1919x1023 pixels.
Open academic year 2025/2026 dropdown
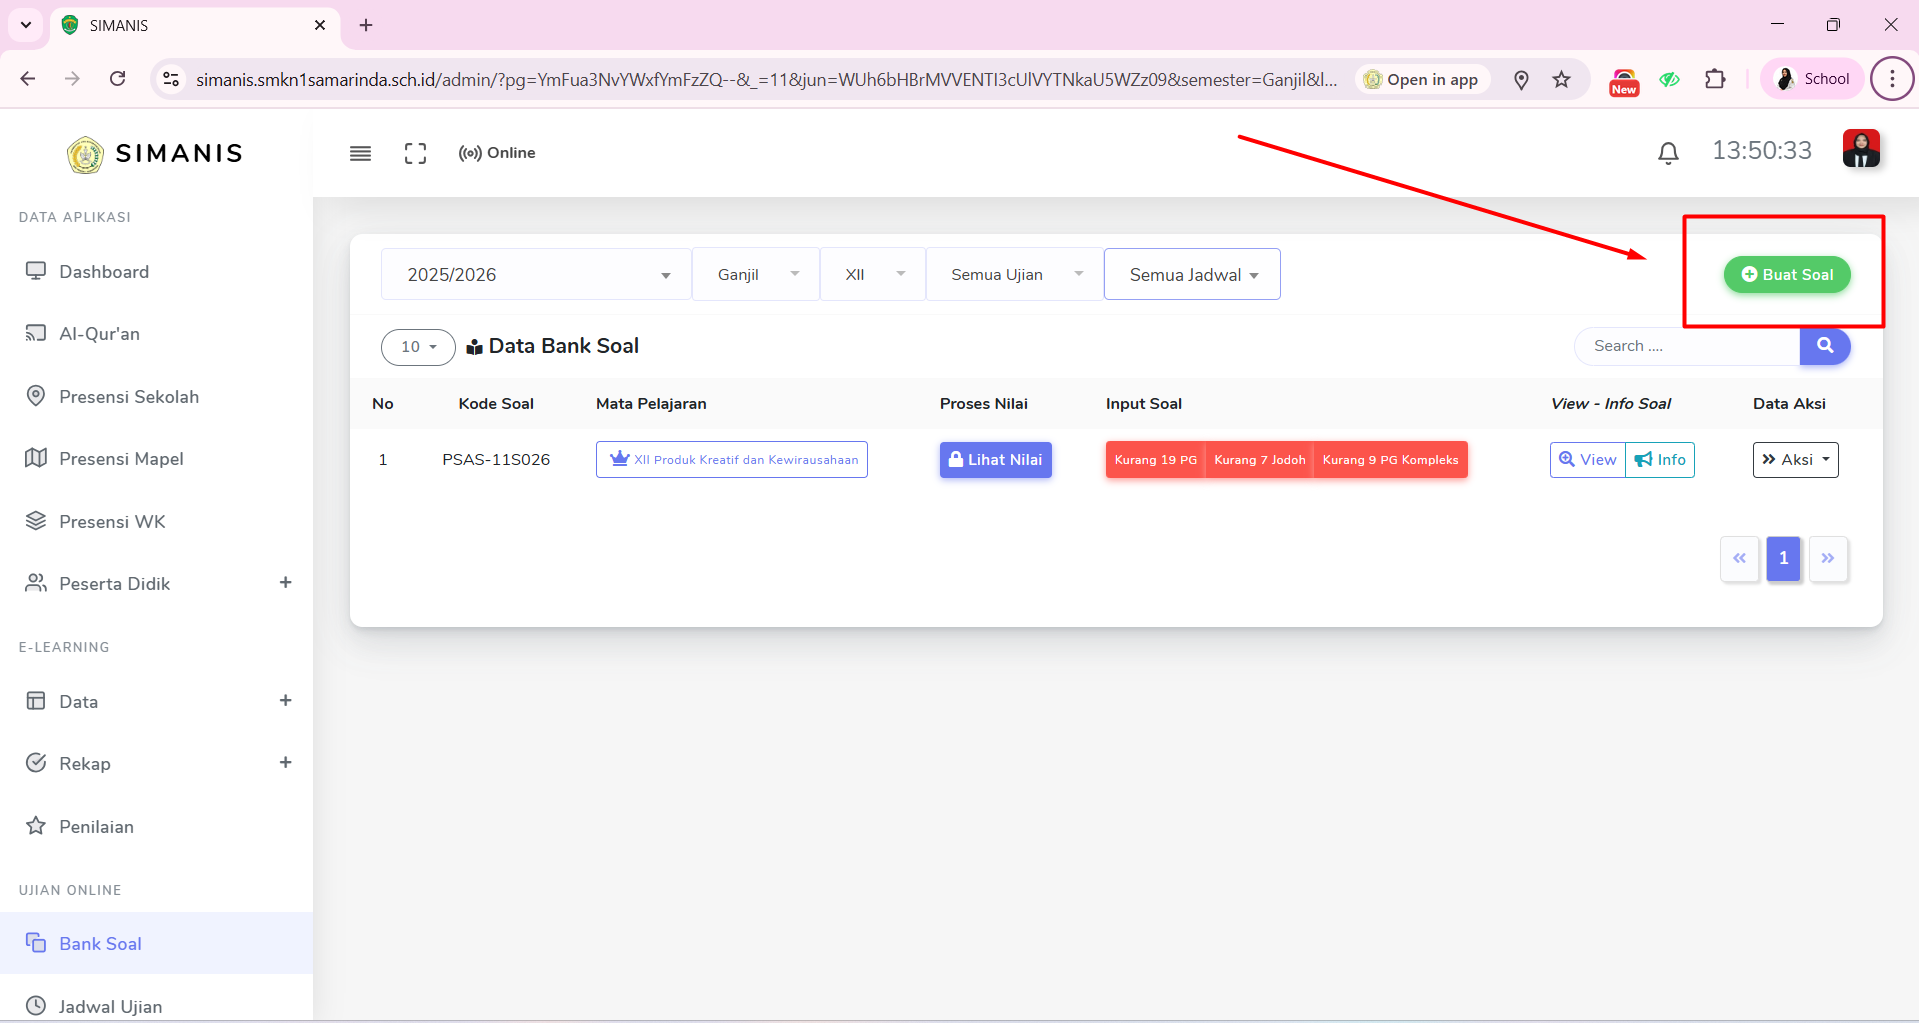536,275
